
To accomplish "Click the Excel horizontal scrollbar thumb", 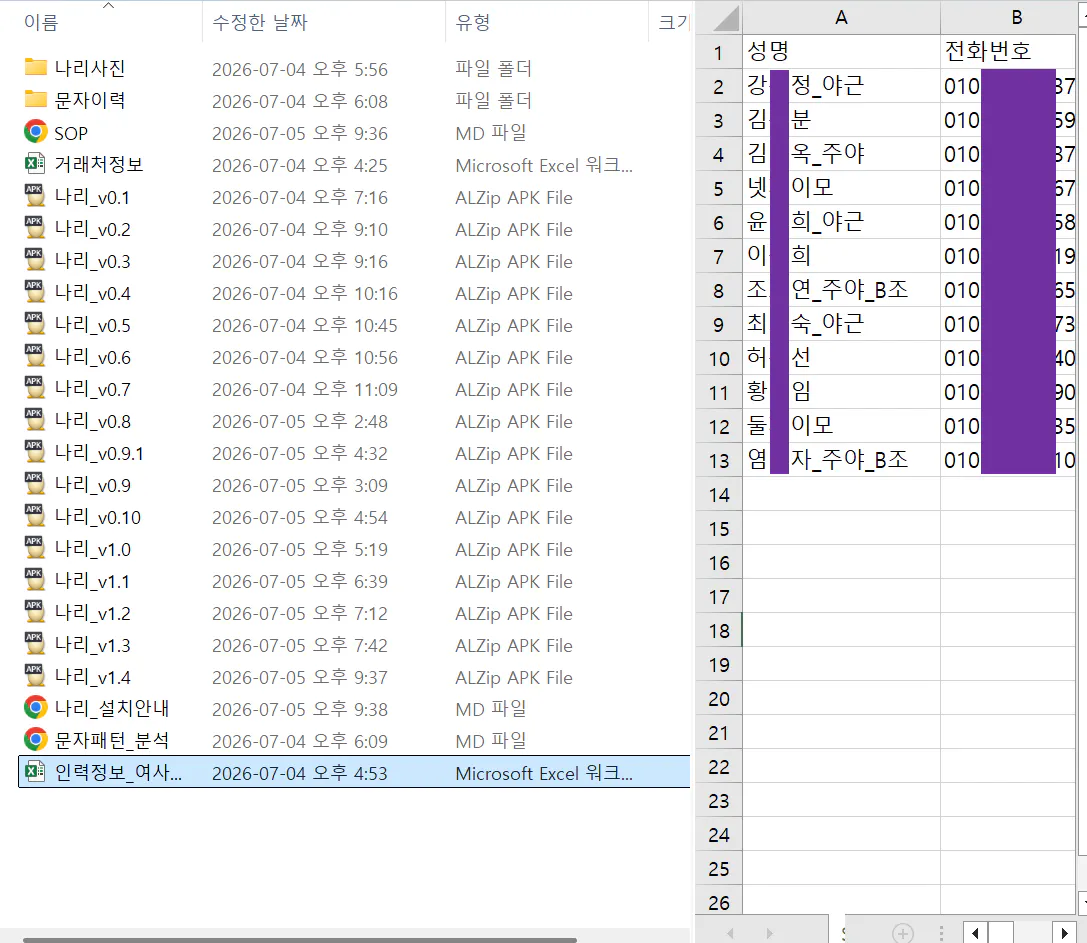I will [x=1000, y=933].
